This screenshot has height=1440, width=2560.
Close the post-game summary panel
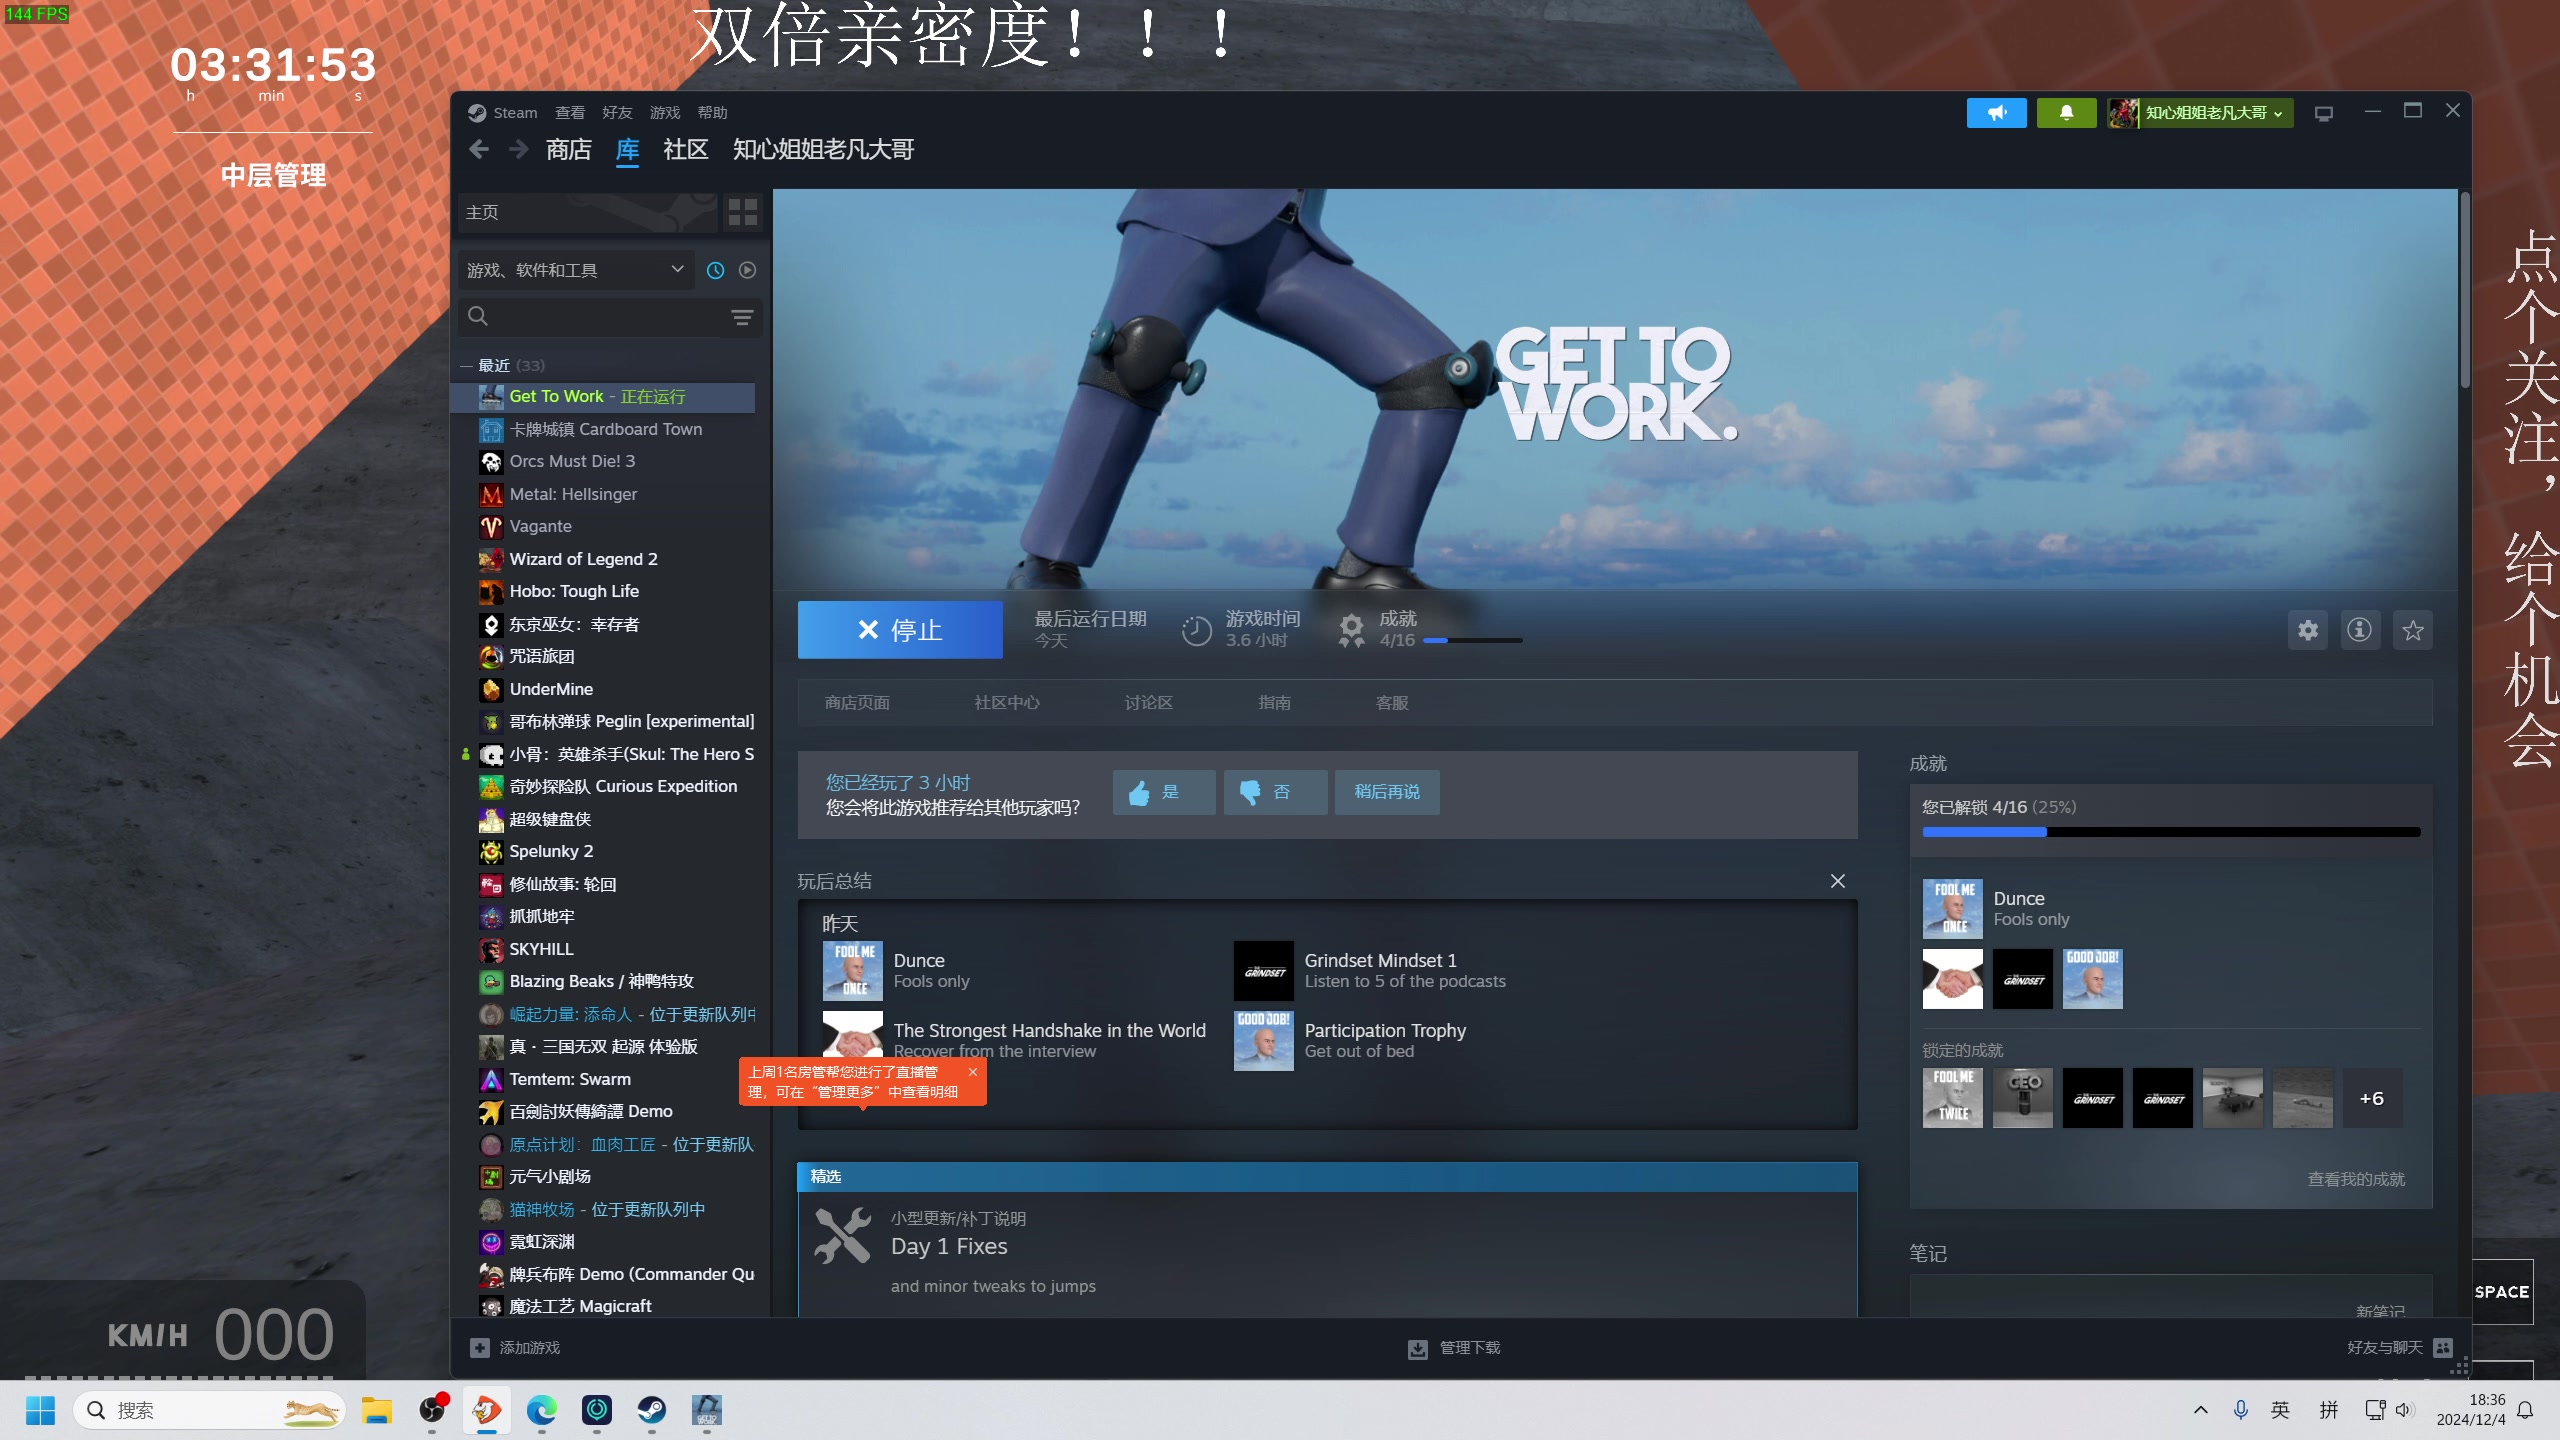pos(1838,881)
